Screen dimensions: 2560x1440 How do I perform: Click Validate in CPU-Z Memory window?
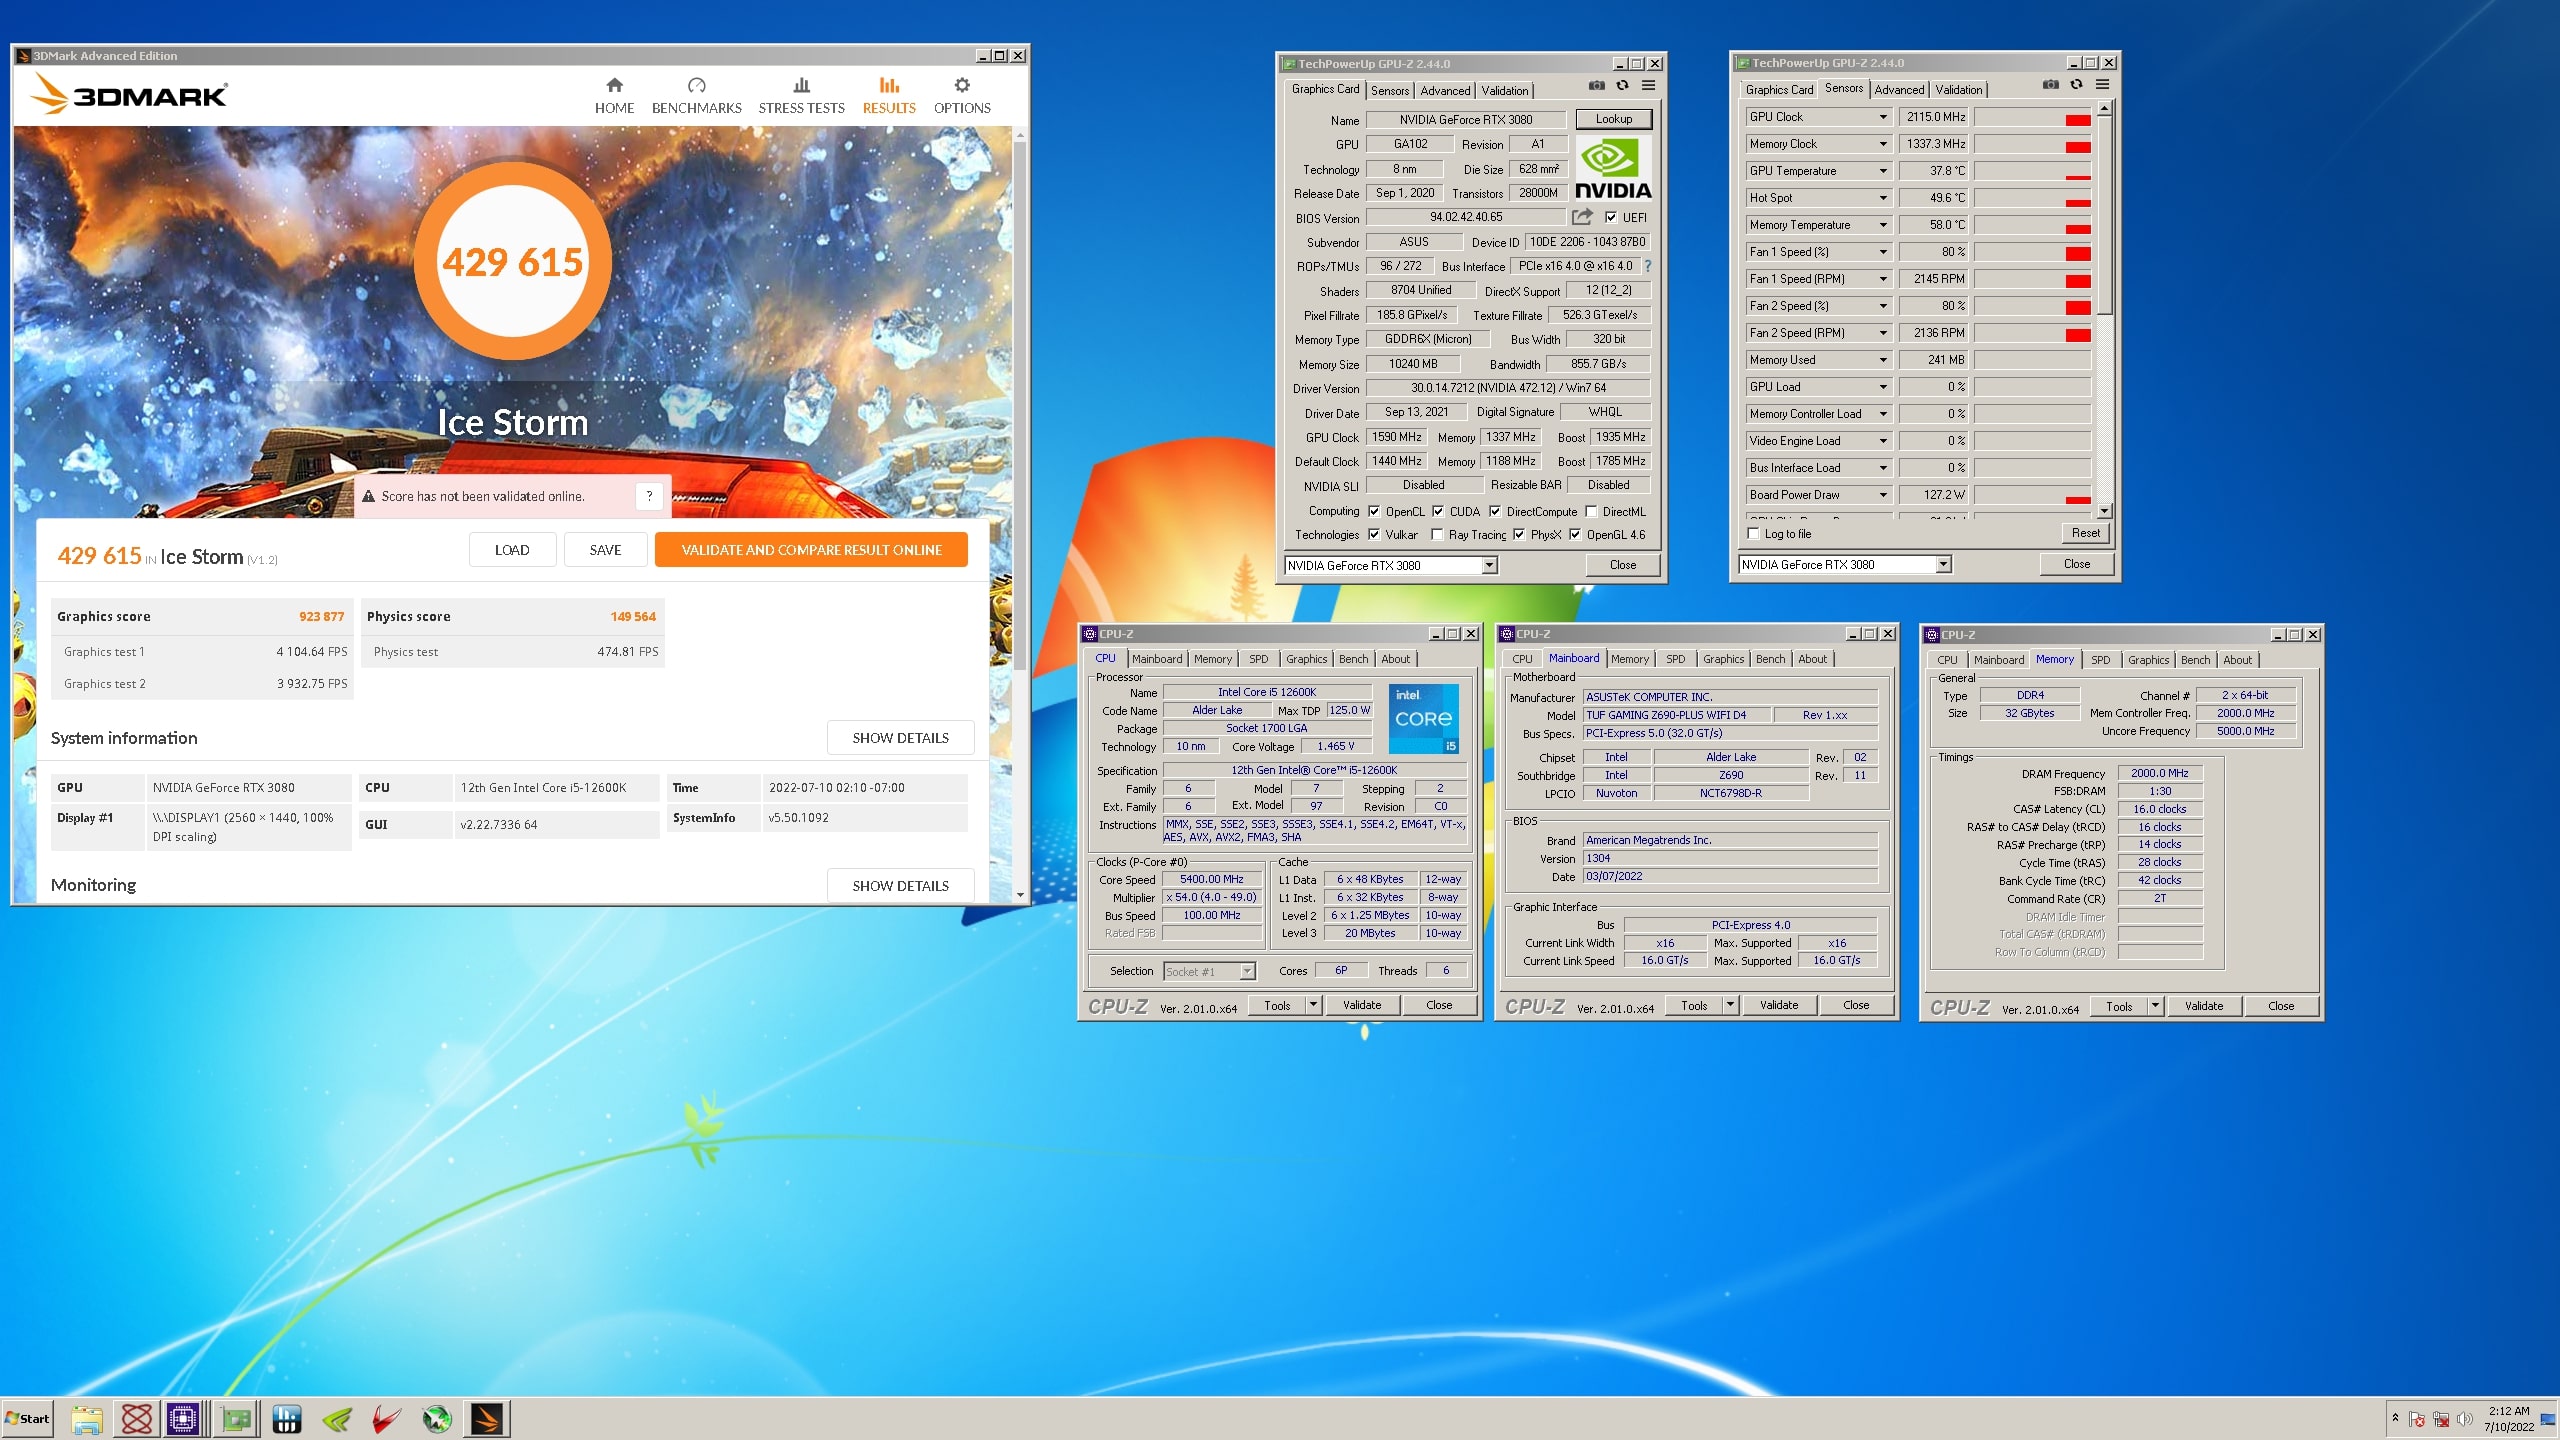point(2203,1006)
